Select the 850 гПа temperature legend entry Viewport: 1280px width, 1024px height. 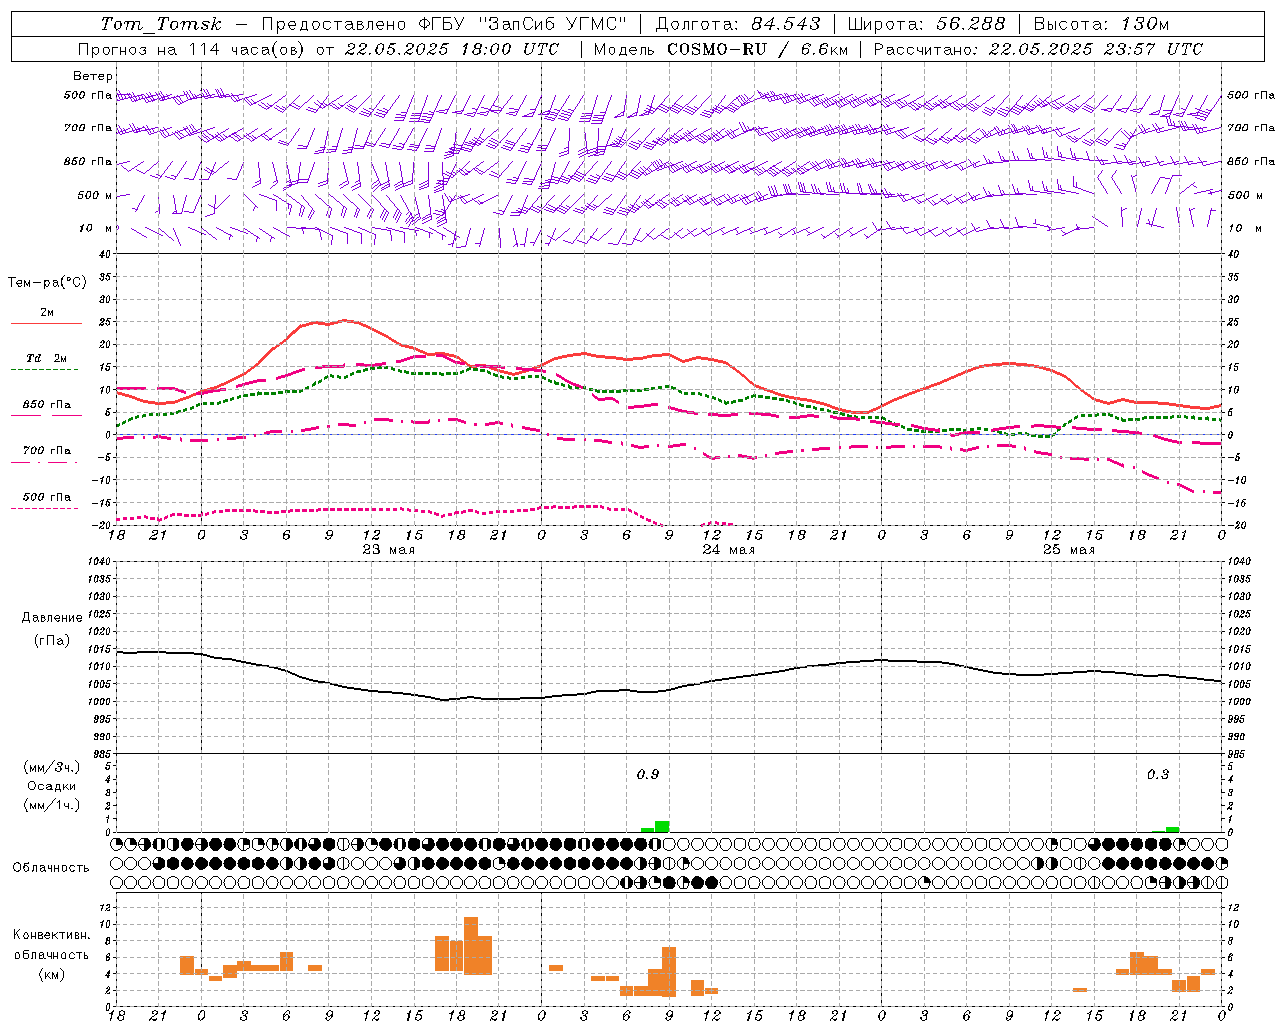[46, 408]
